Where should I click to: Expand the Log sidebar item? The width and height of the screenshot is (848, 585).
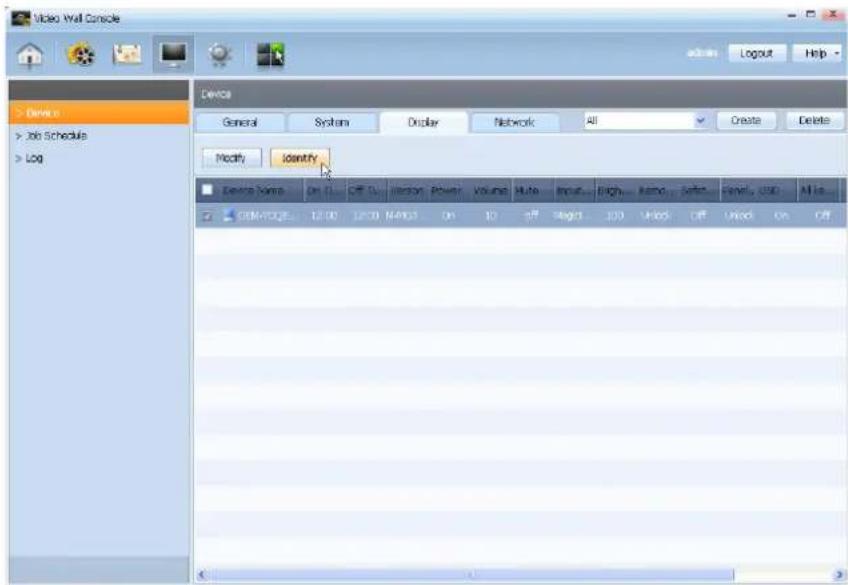click(x=29, y=158)
